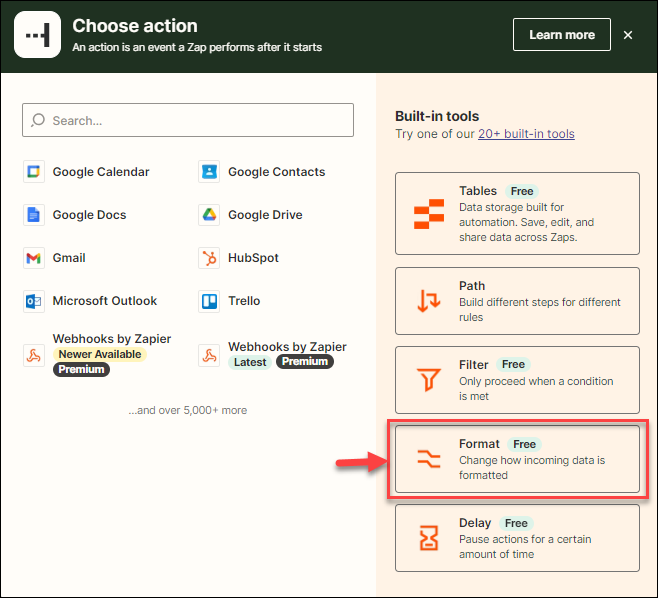Click Free badge on Filter
Screen dimensions: 658x598
click(x=513, y=364)
